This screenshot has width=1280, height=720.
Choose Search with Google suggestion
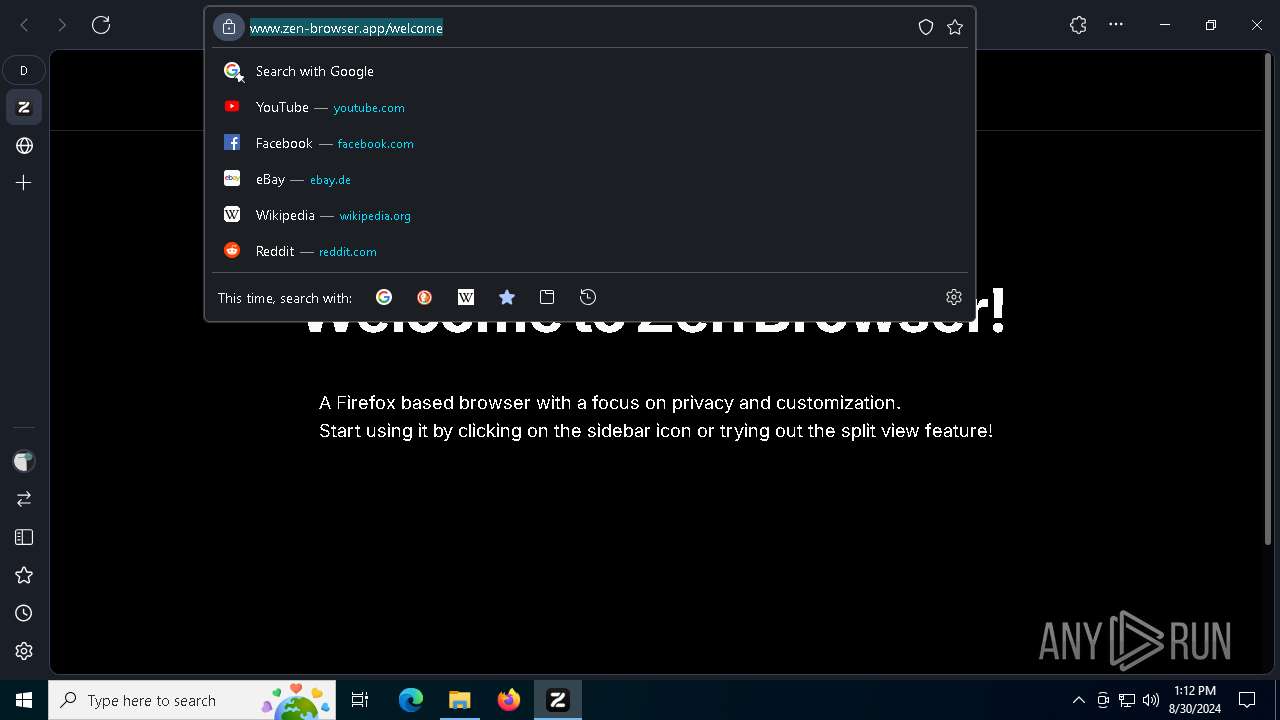coord(590,71)
